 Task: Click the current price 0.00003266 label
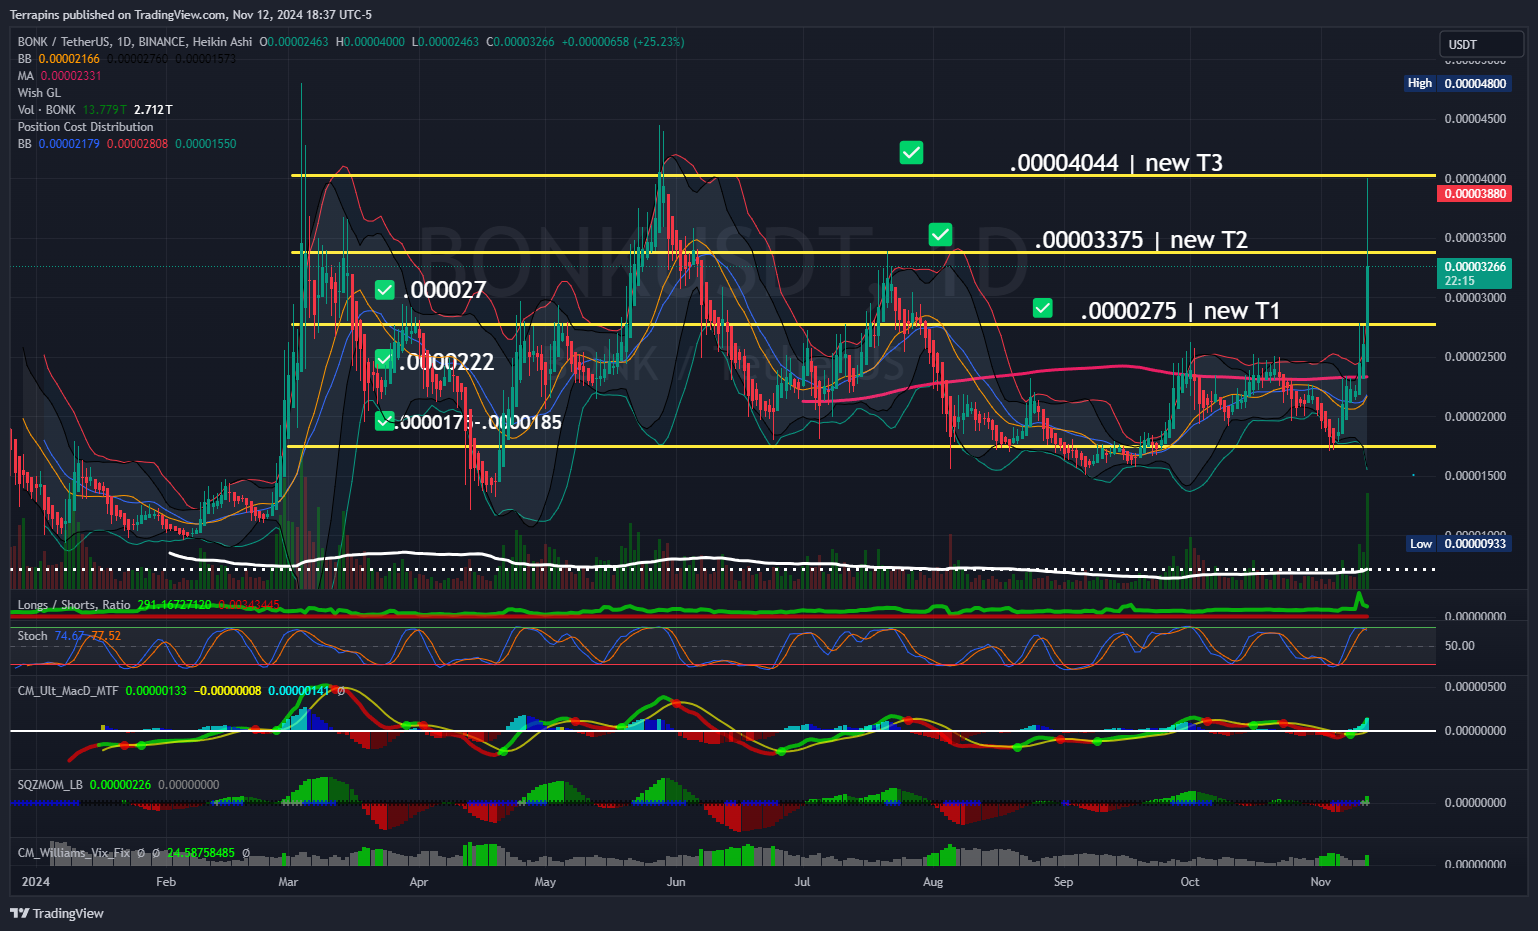[1474, 273]
